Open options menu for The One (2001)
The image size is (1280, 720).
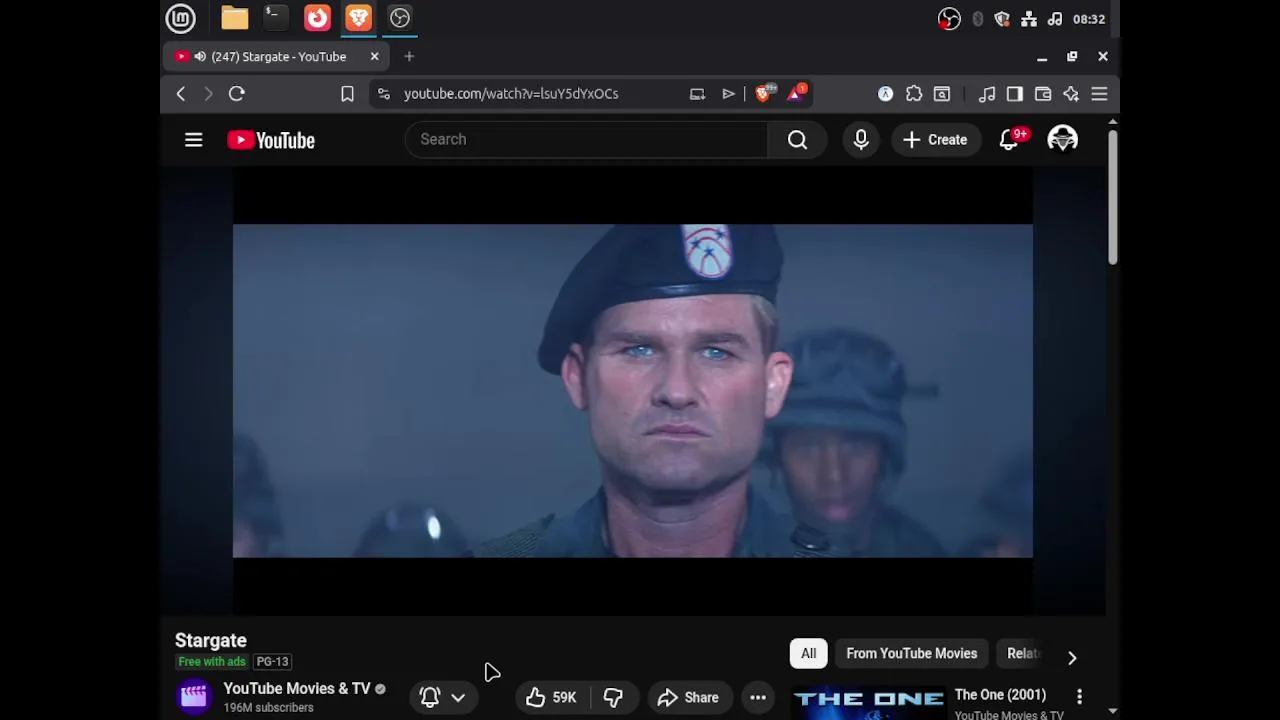(x=1079, y=696)
